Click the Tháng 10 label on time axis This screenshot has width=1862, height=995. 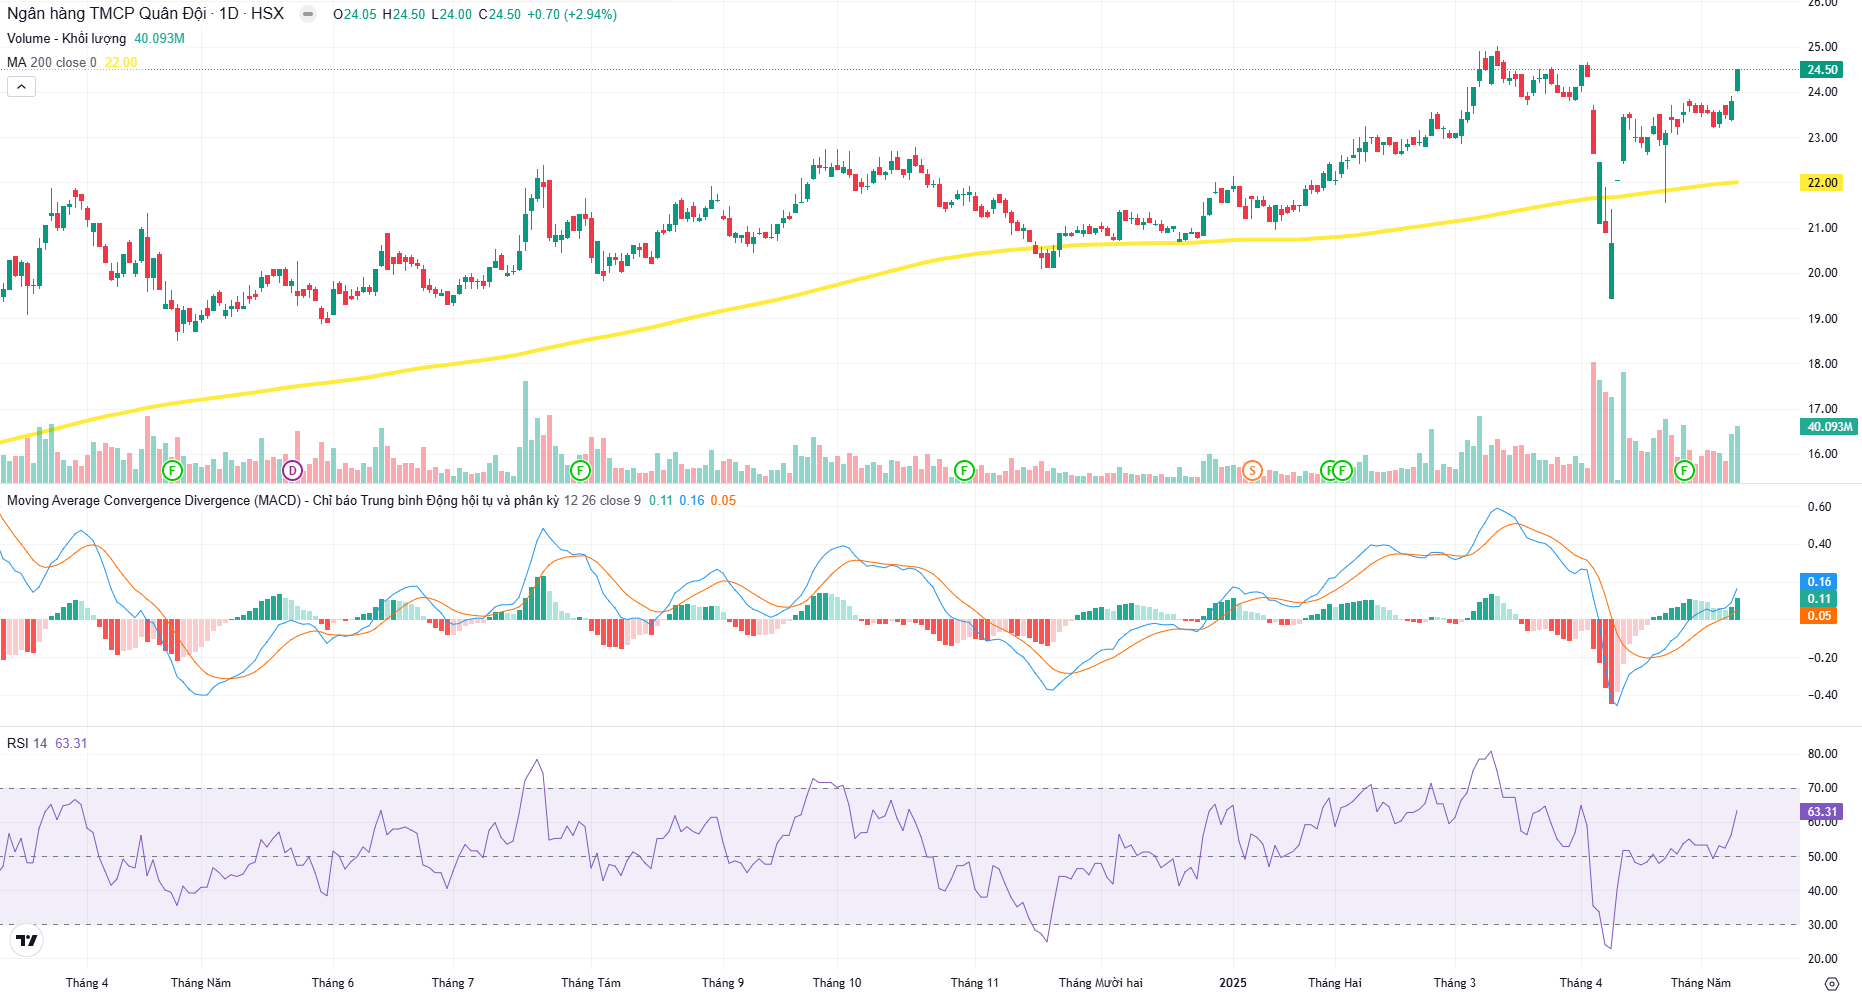click(x=837, y=983)
